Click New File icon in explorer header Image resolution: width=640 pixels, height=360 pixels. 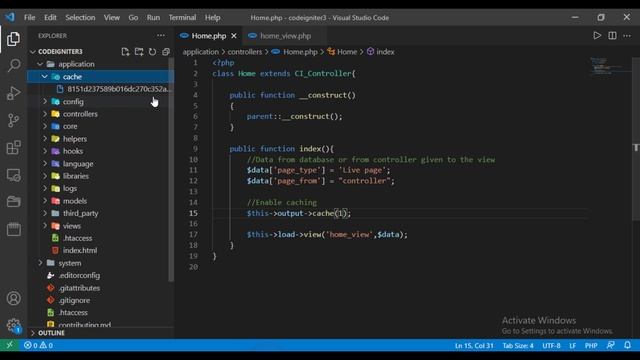[x=125, y=51]
